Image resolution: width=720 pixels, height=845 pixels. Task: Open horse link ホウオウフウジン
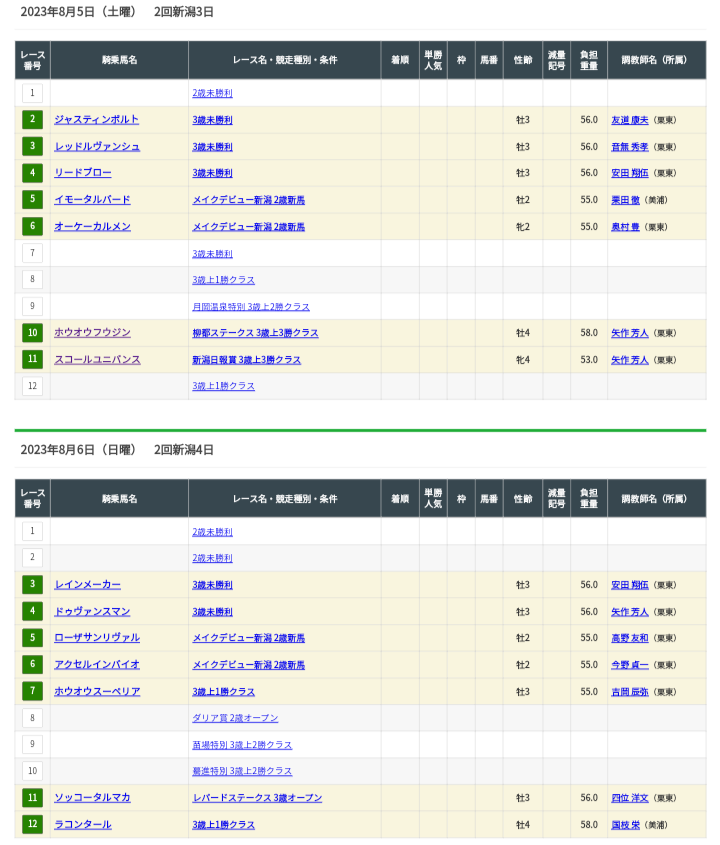click(92, 333)
